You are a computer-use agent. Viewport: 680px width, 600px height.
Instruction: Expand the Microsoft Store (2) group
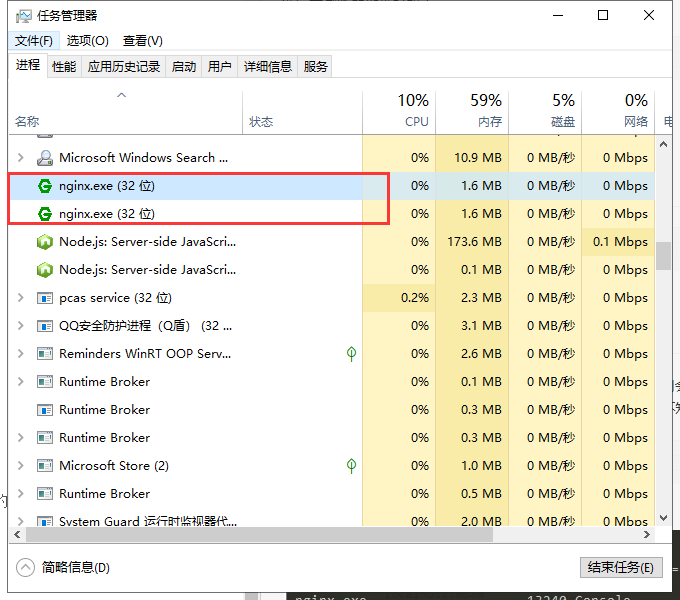[x=20, y=466]
